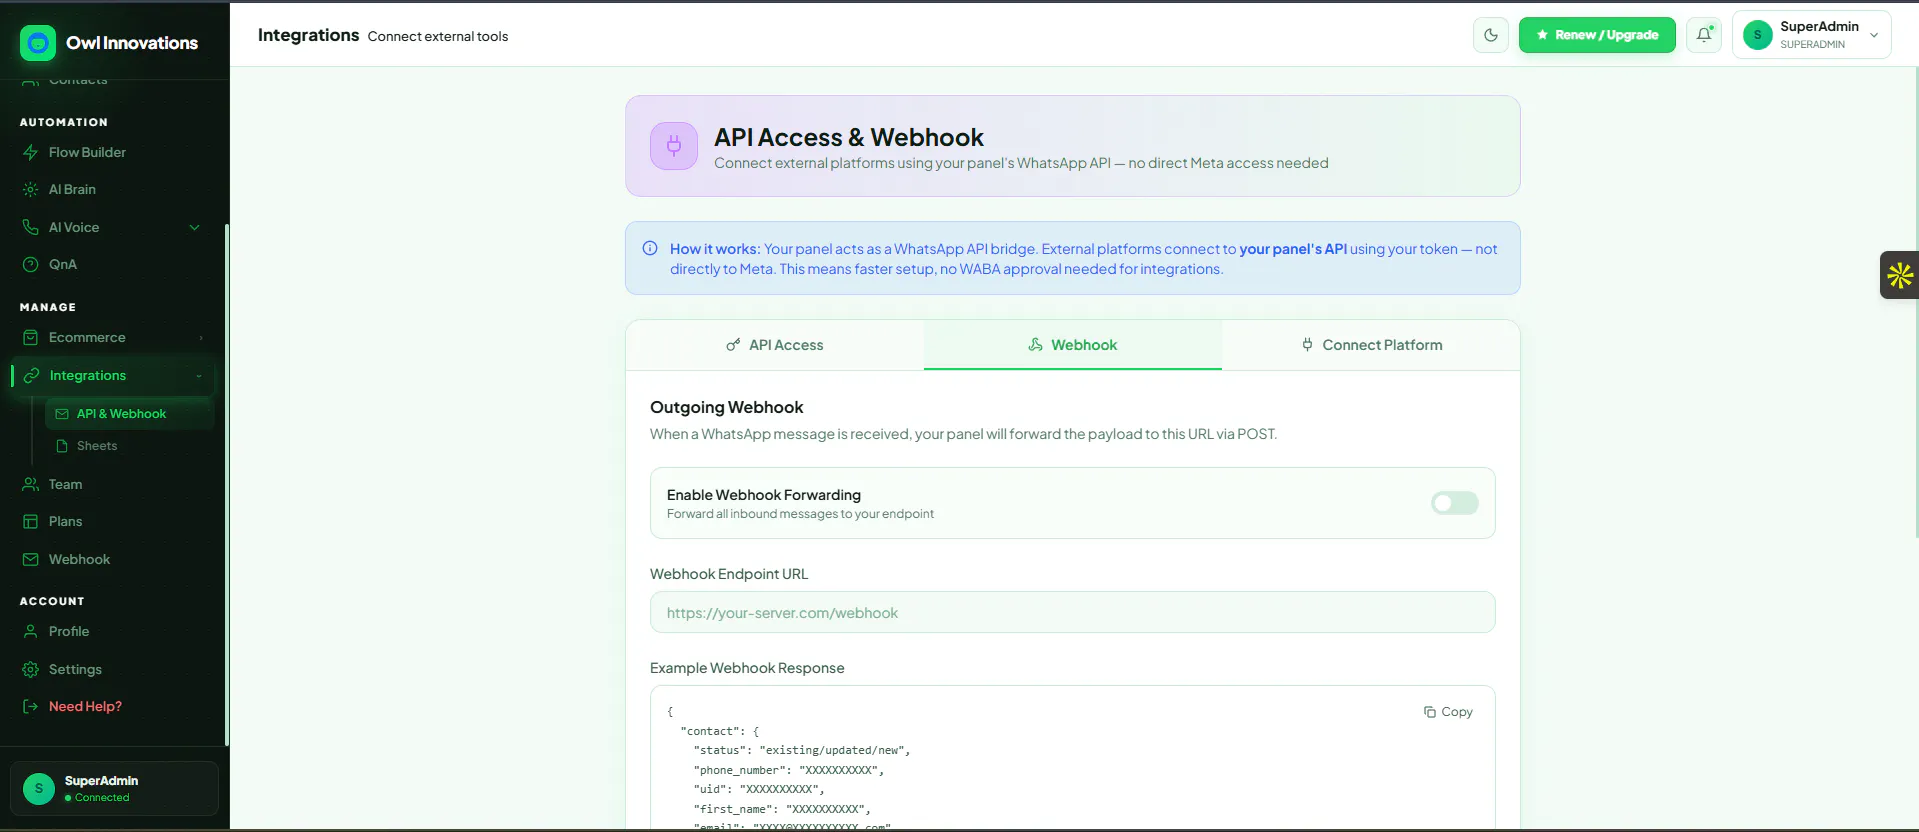
Task: Click SuperAdmin avatar at sidebar bottom
Action: point(39,788)
